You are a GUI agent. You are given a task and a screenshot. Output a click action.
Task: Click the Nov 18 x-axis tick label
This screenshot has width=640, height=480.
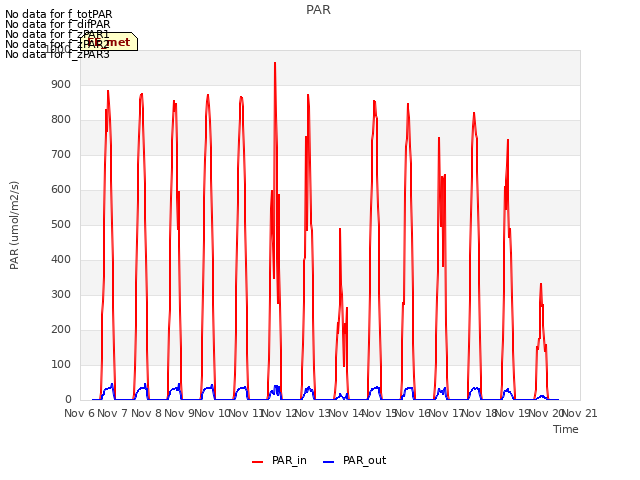pos(479,413)
